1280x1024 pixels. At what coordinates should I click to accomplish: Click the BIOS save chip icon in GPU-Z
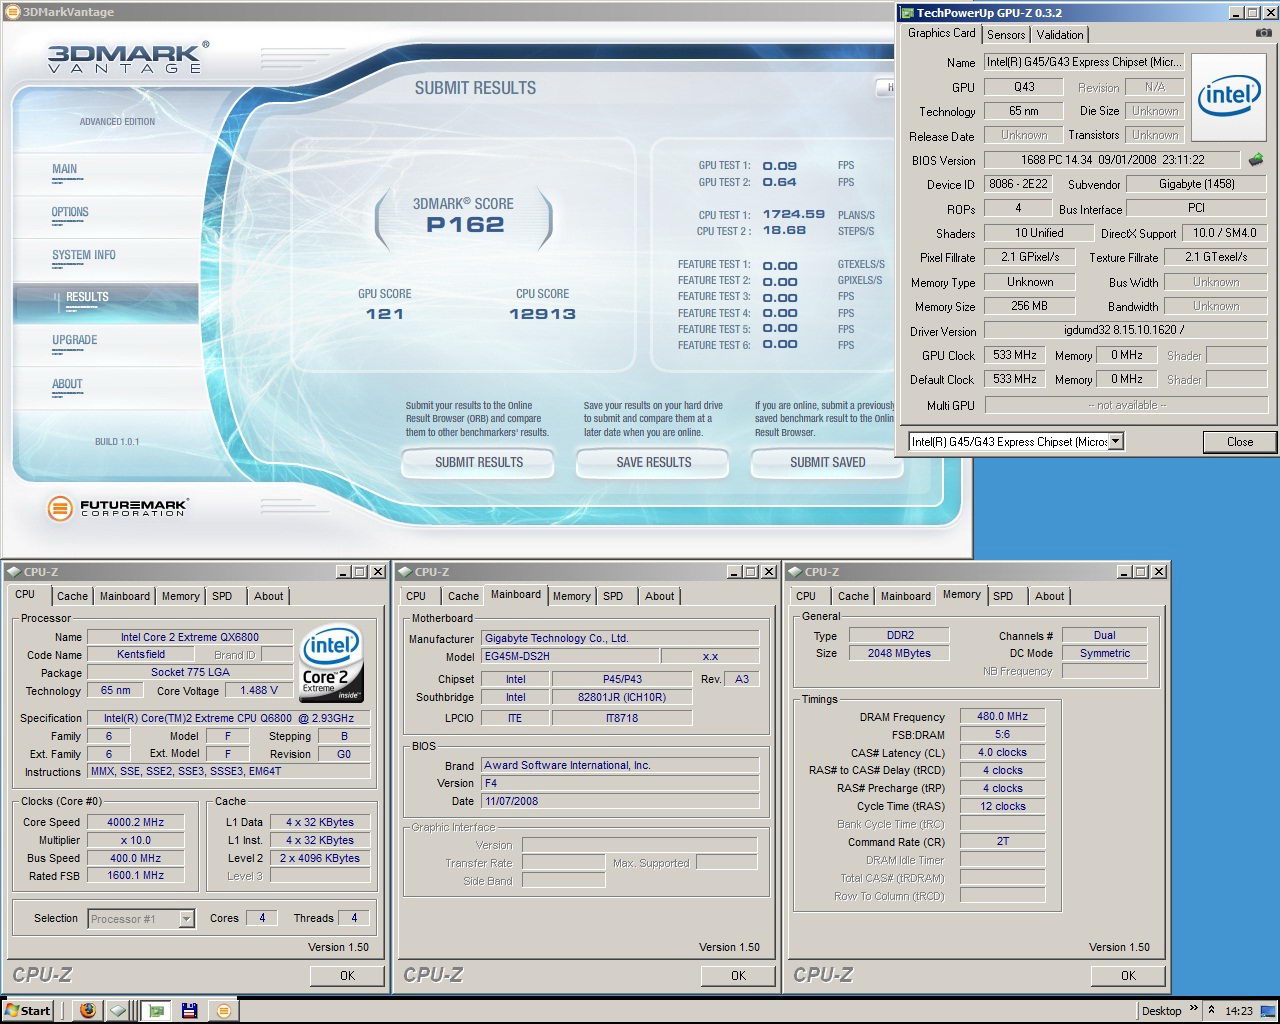coord(1256,160)
